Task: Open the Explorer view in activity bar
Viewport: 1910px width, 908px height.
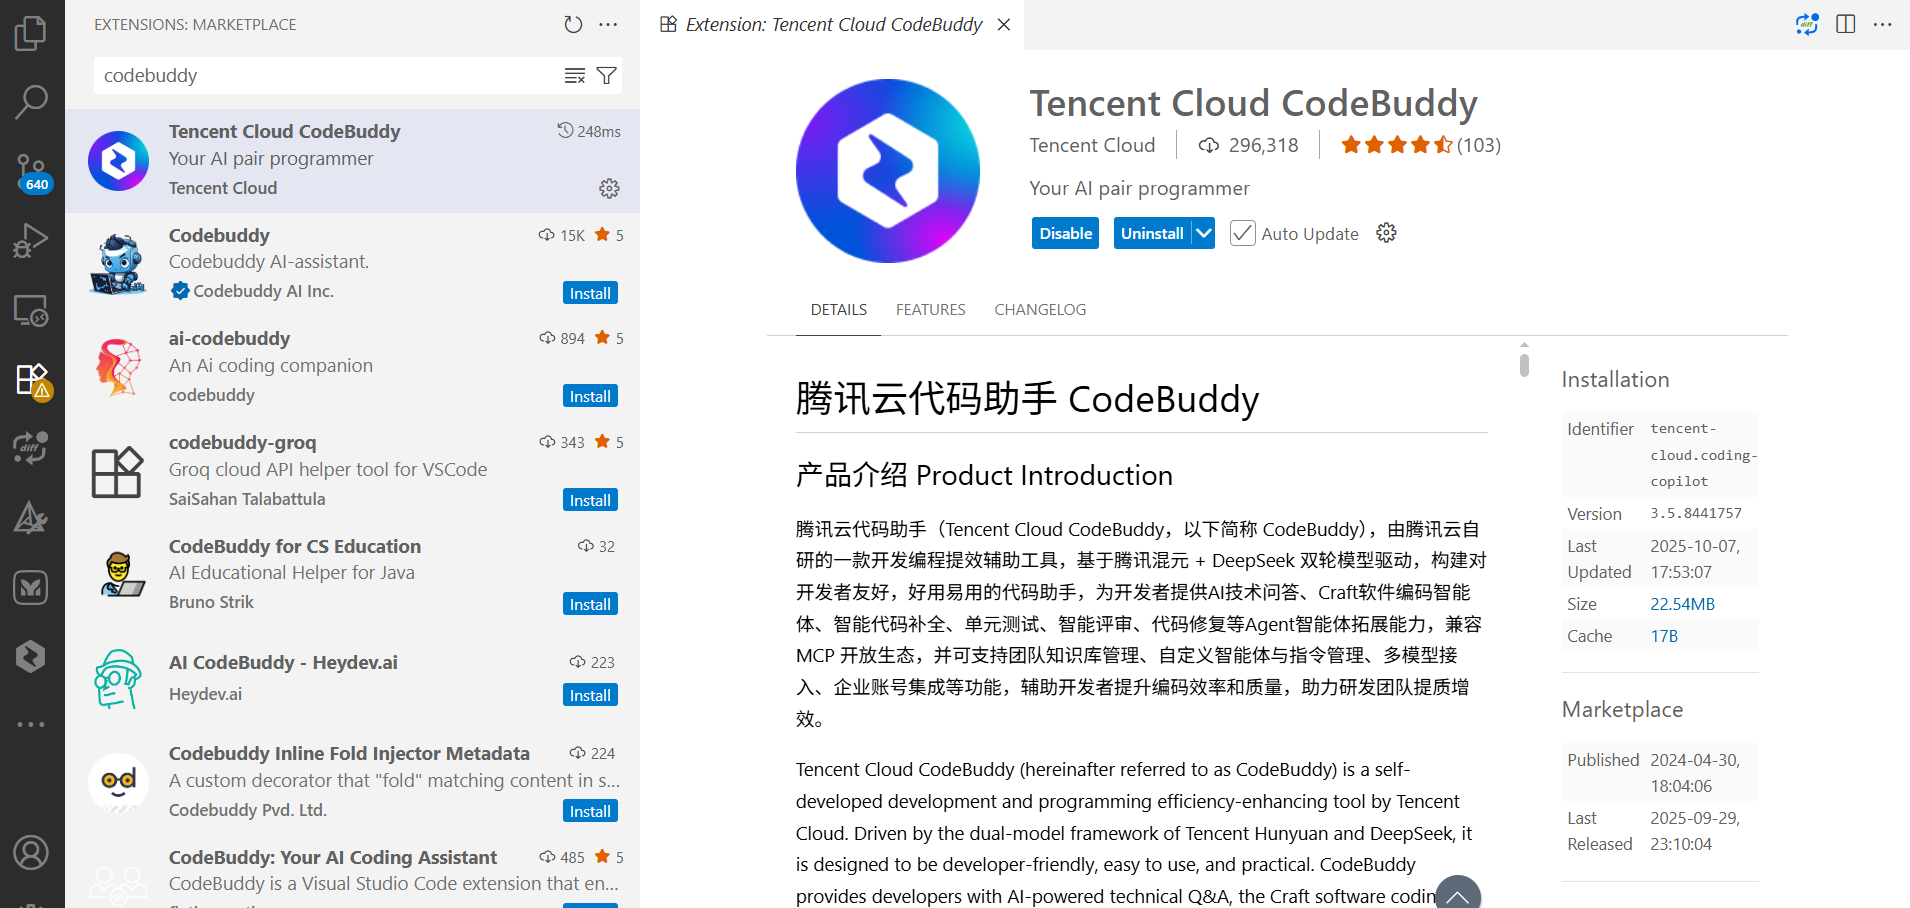Action: pos(31,33)
